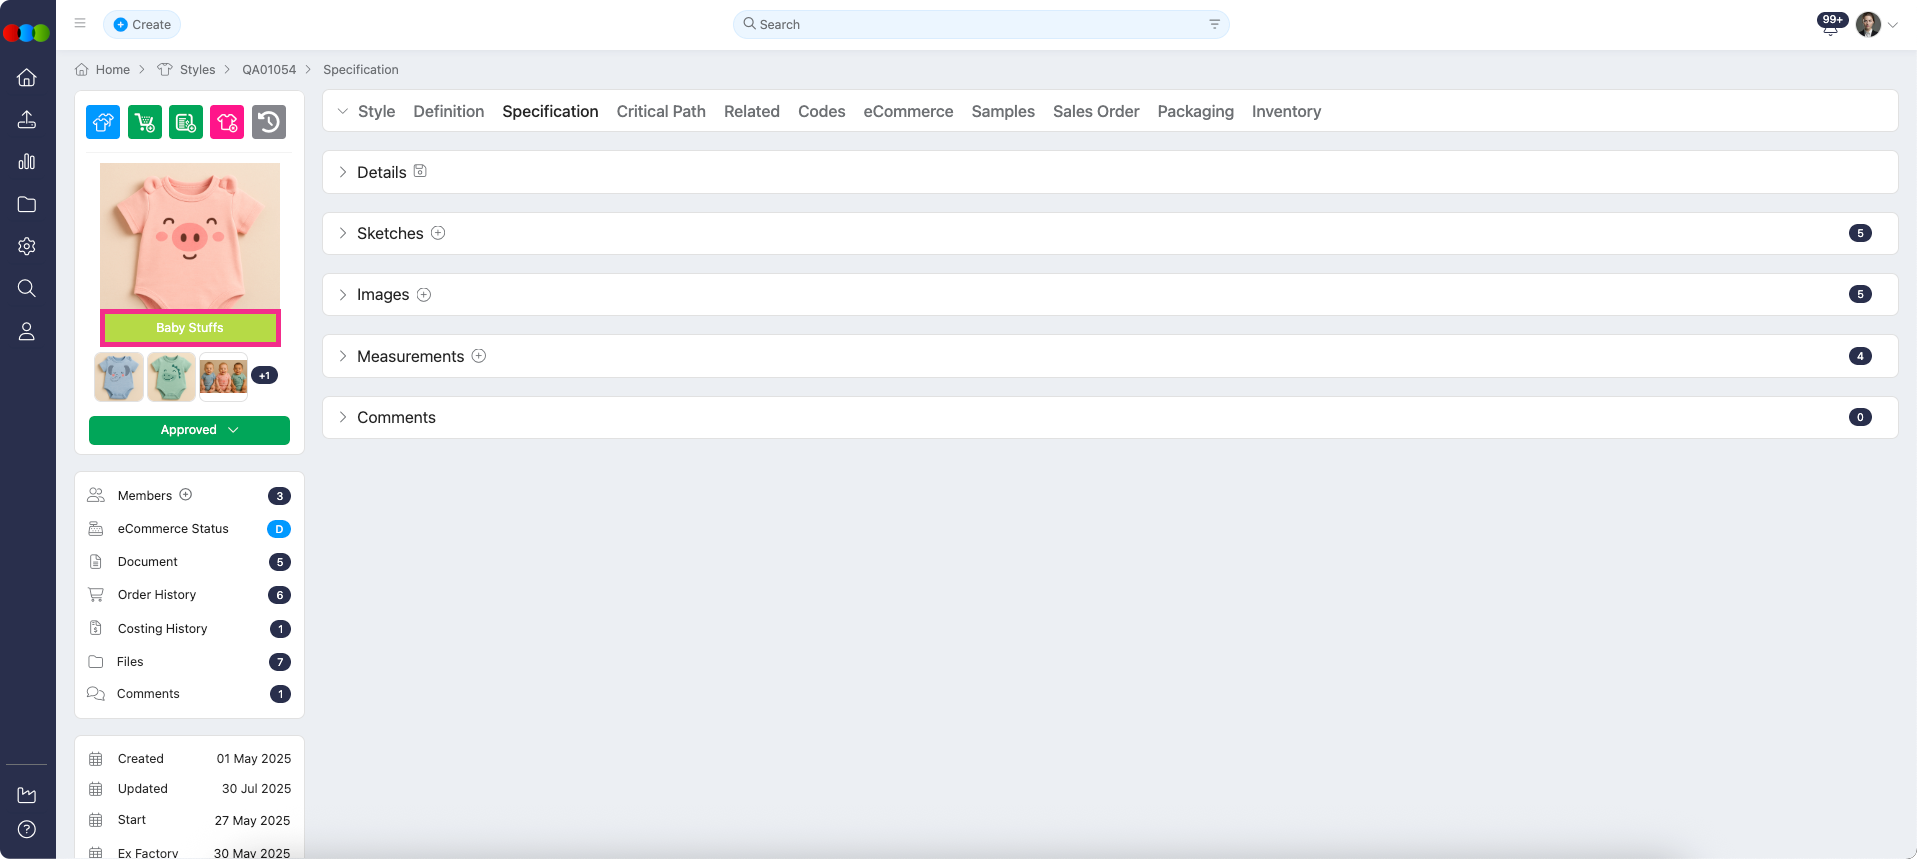Switch to the Critical Path tab
1917x859 pixels.
[661, 111]
